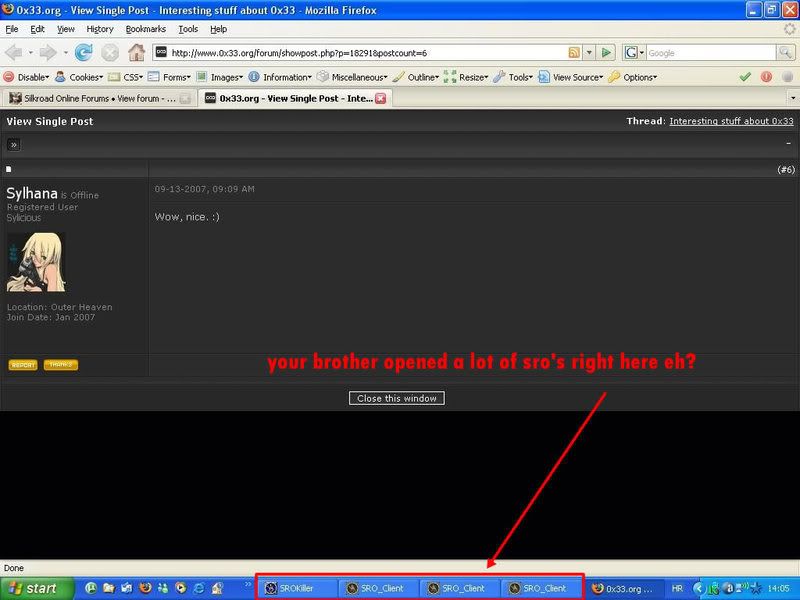This screenshot has height=600, width=800.
Task: Switch to the SROKiller taskbar window
Action: pos(297,588)
